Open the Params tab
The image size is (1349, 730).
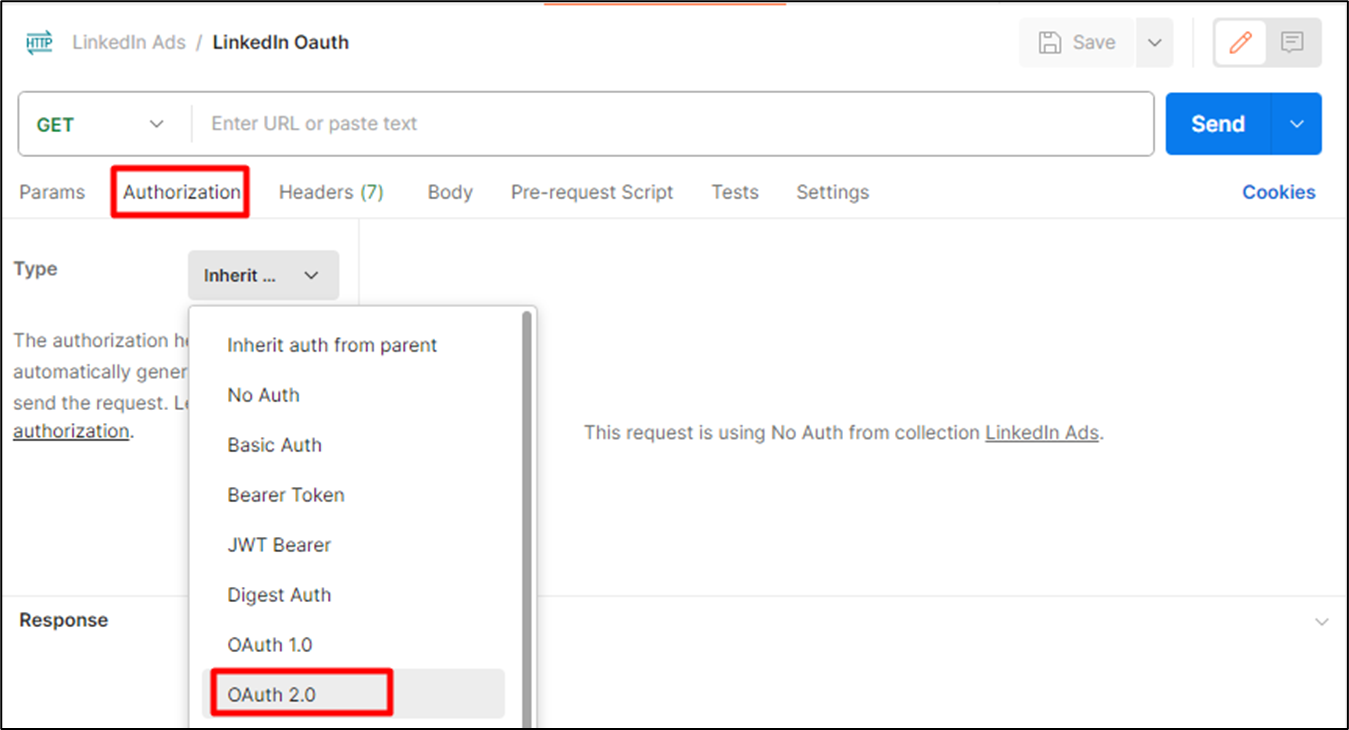point(52,192)
